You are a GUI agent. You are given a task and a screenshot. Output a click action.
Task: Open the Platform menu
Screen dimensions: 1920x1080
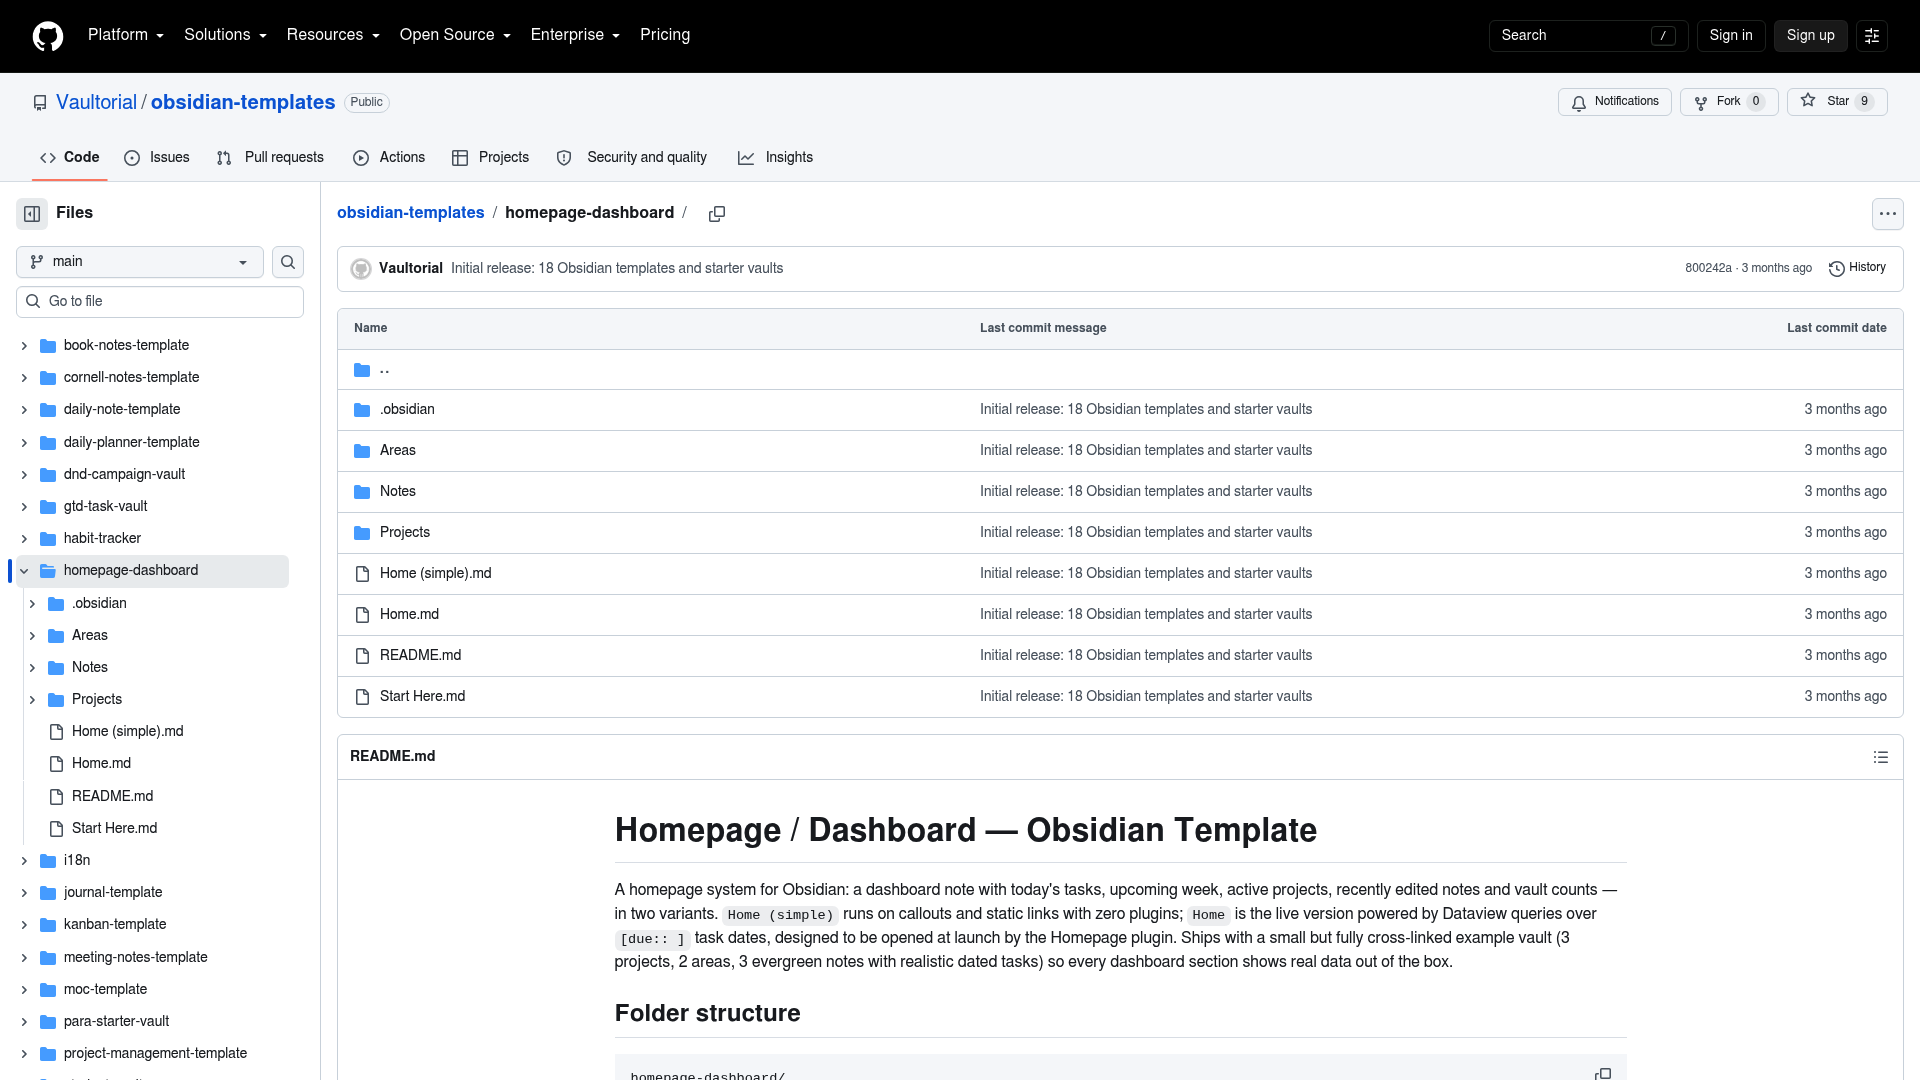click(126, 35)
